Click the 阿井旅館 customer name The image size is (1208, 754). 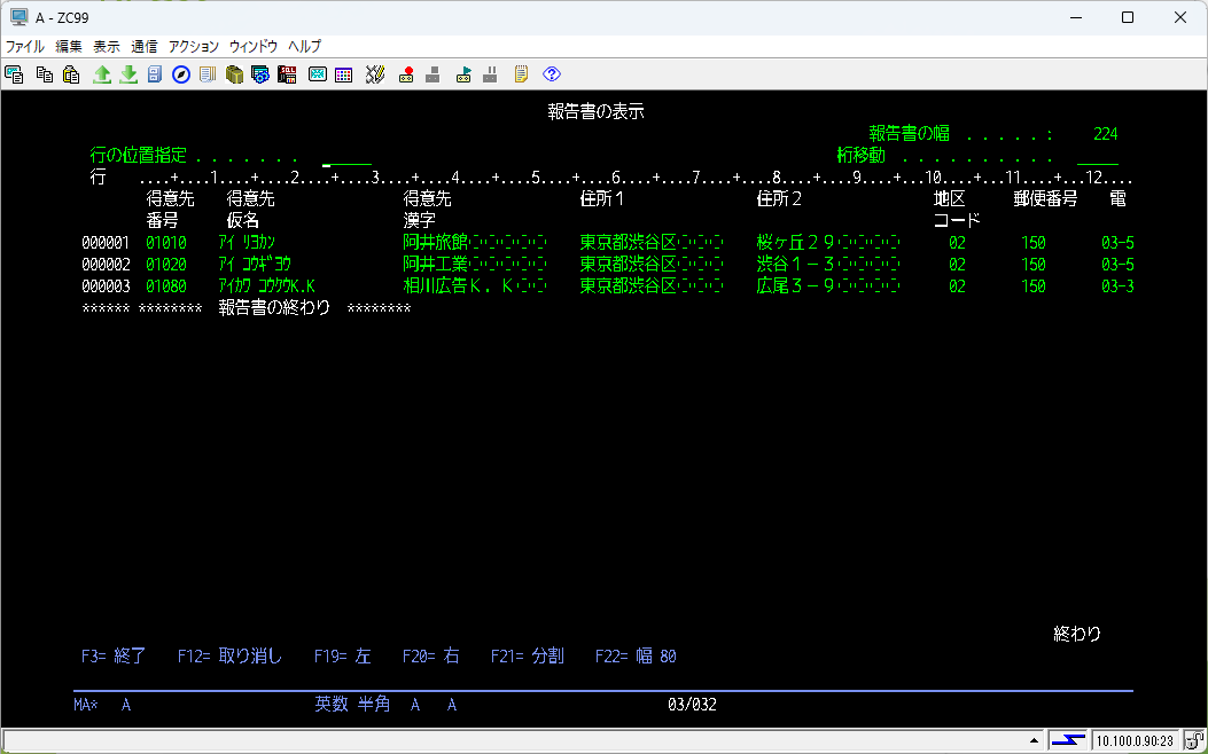(x=435, y=242)
